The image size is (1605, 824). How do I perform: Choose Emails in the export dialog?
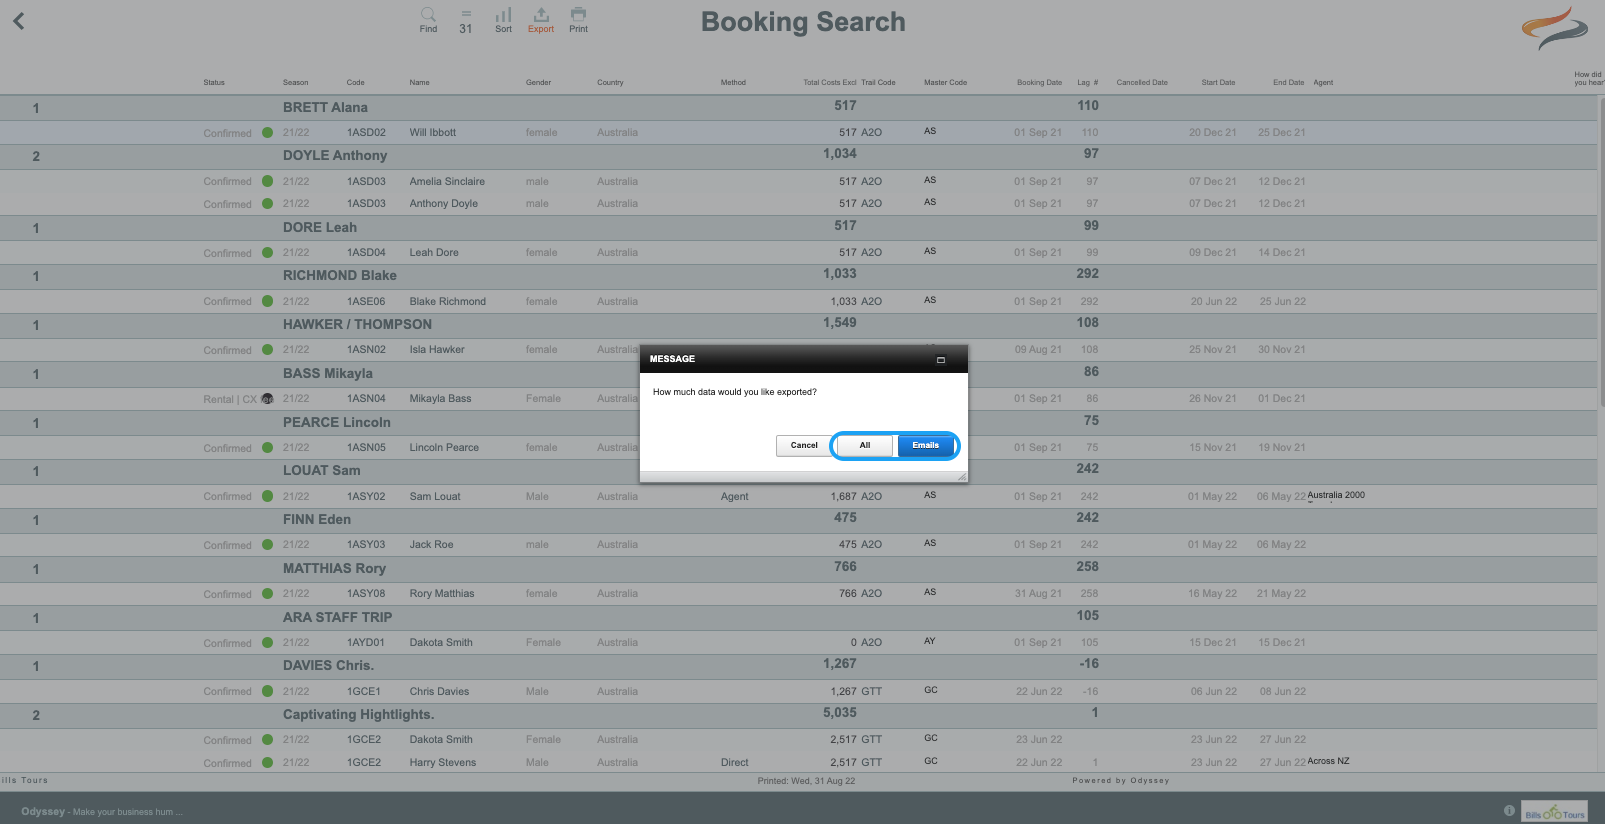pos(926,445)
